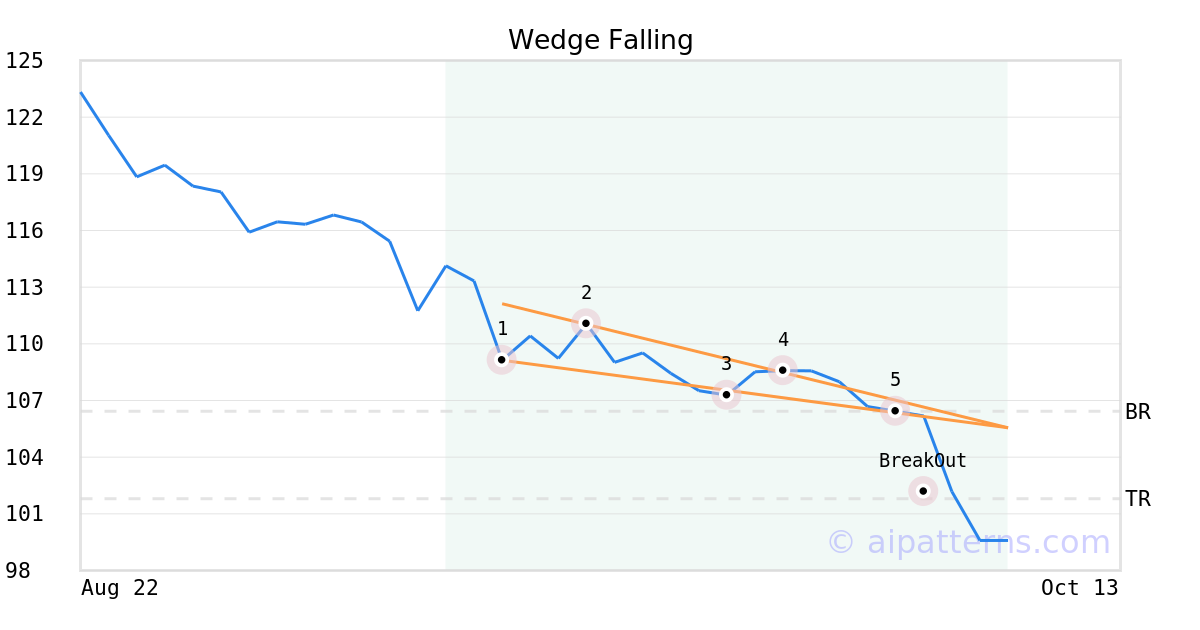Open the aipatterns.com watermark link
This screenshot has height=630, width=1200.
tap(968, 542)
